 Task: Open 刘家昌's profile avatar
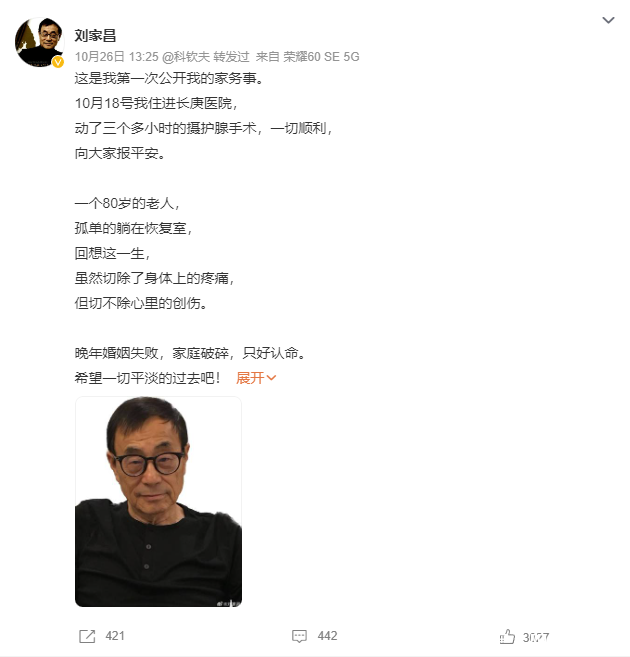39,42
